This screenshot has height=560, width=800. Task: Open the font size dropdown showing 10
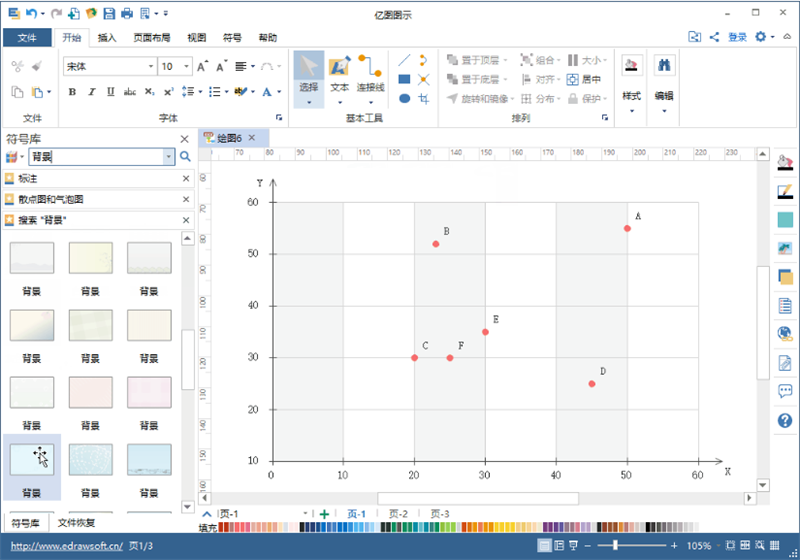tap(186, 66)
